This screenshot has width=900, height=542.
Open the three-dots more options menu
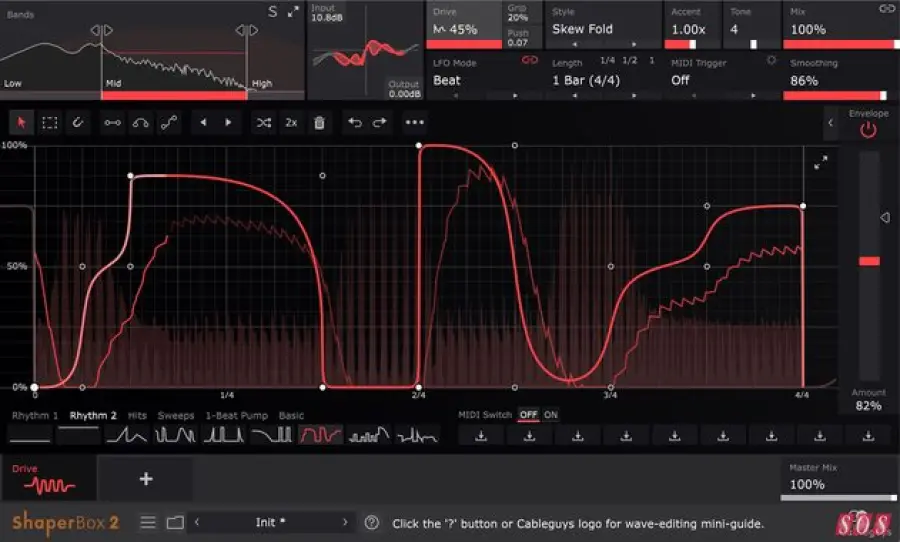[414, 122]
